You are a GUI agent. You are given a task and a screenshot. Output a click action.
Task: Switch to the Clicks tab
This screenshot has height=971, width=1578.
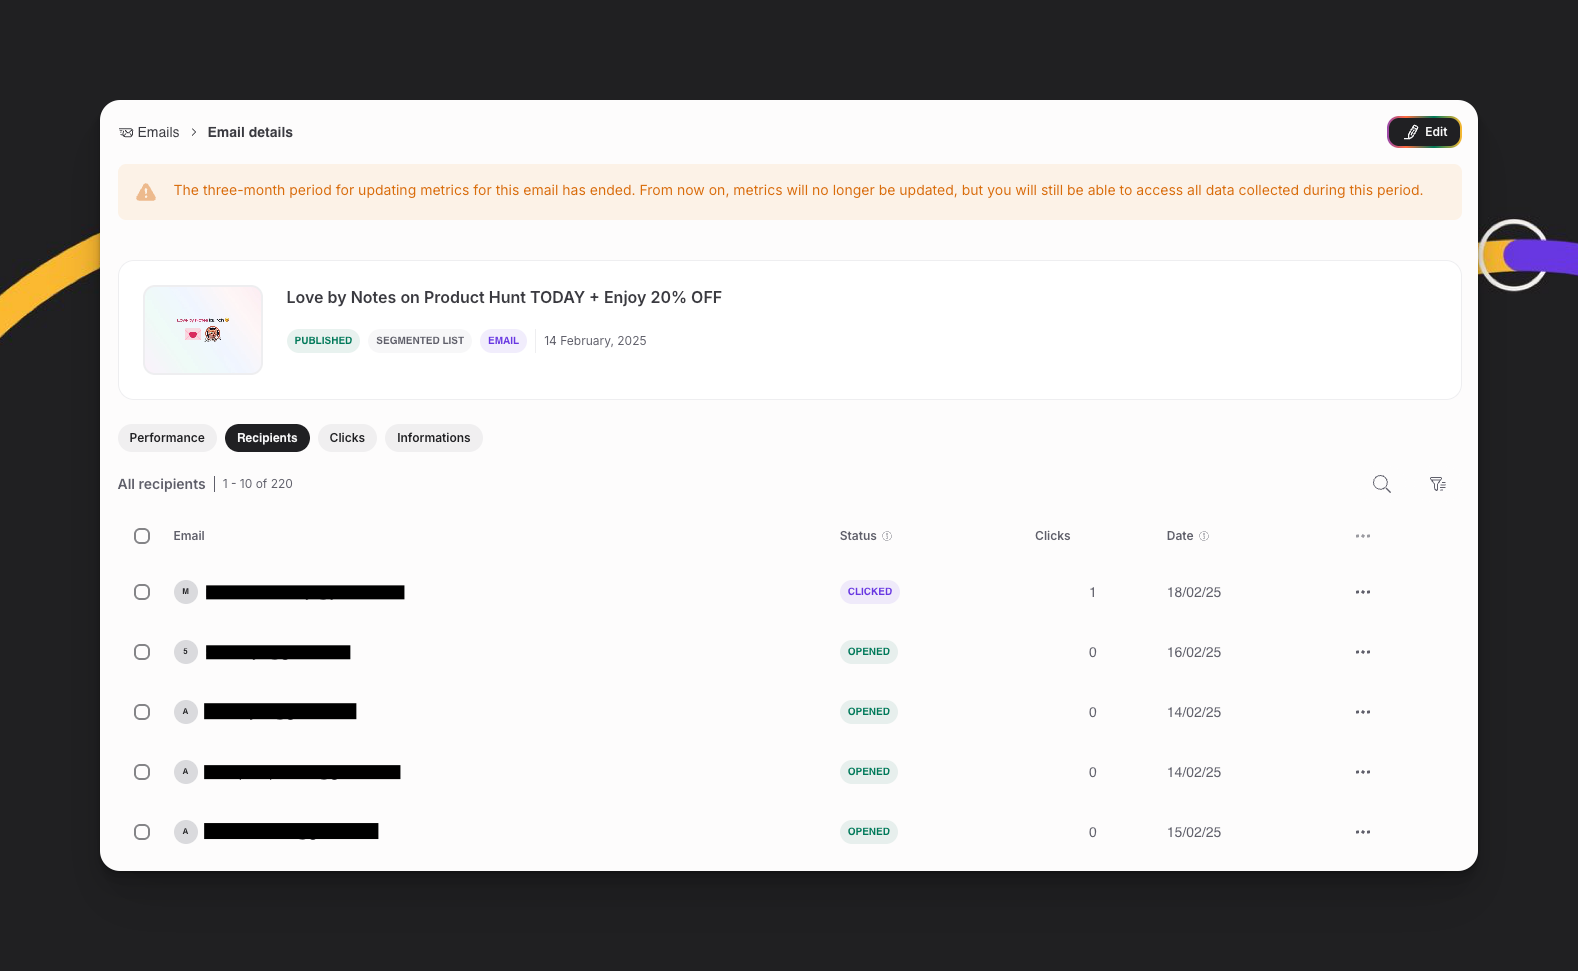click(347, 438)
